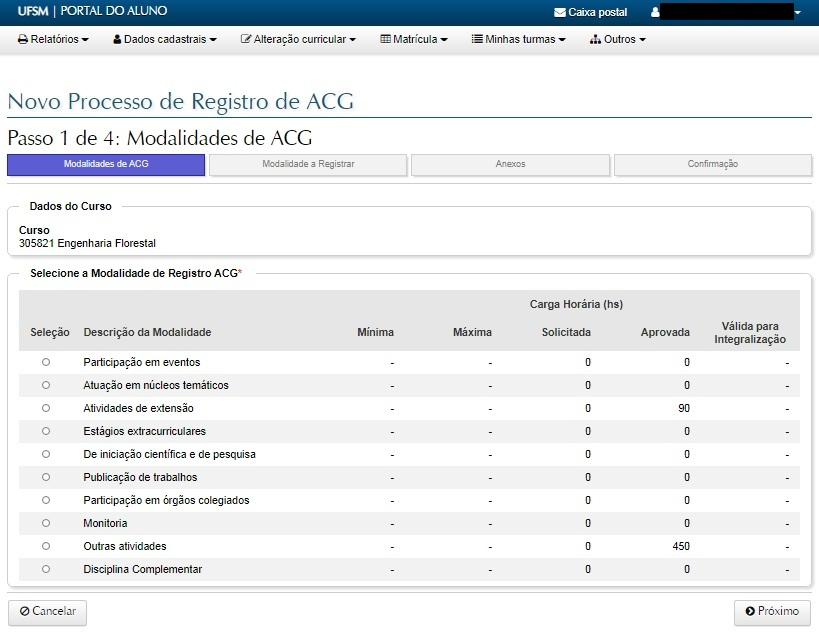Click the sitemap icon beside Outros

click(595, 40)
